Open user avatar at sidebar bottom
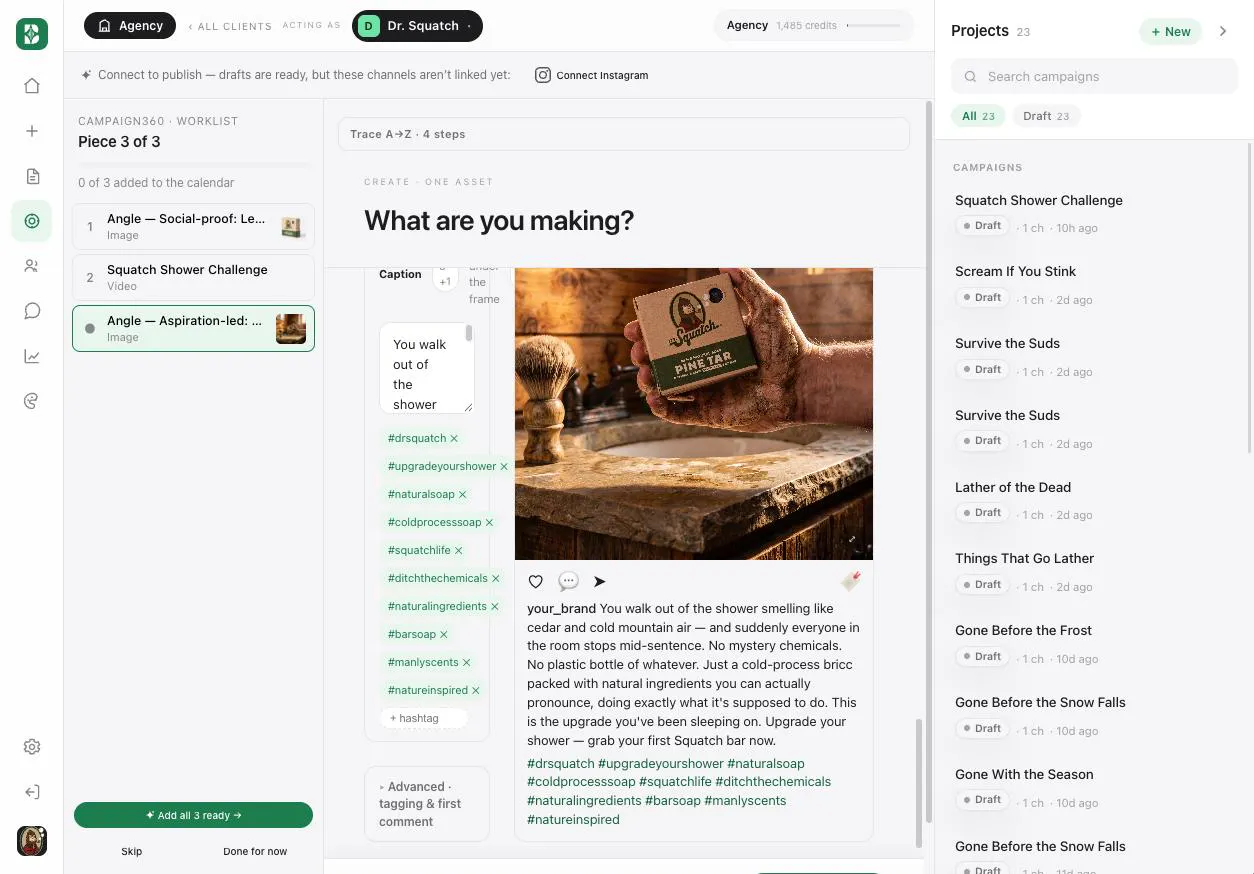 click(x=32, y=840)
